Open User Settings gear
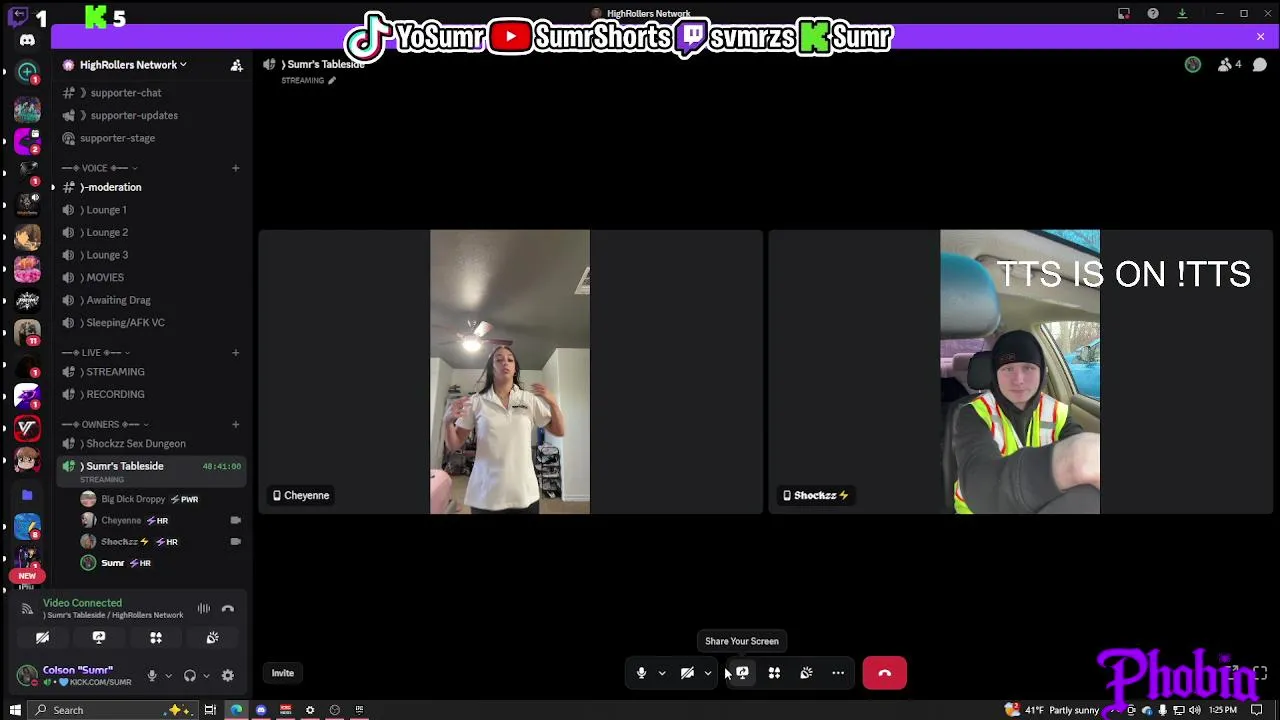The width and height of the screenshot is (1280, 720). pos(228,675)
